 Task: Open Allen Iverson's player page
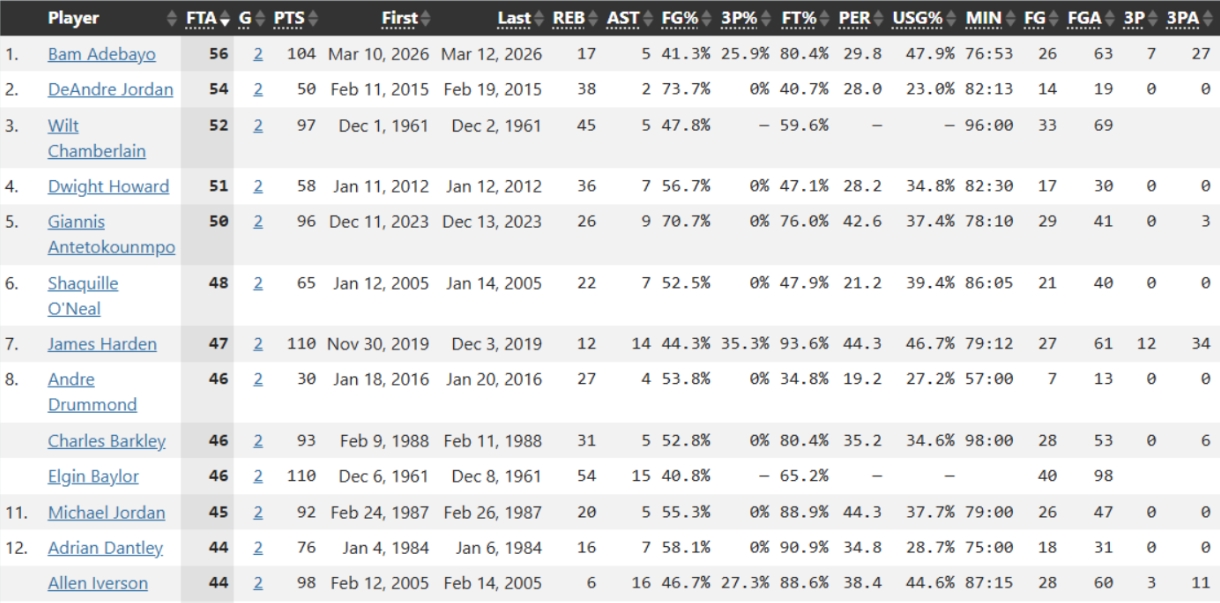[97, 584]
